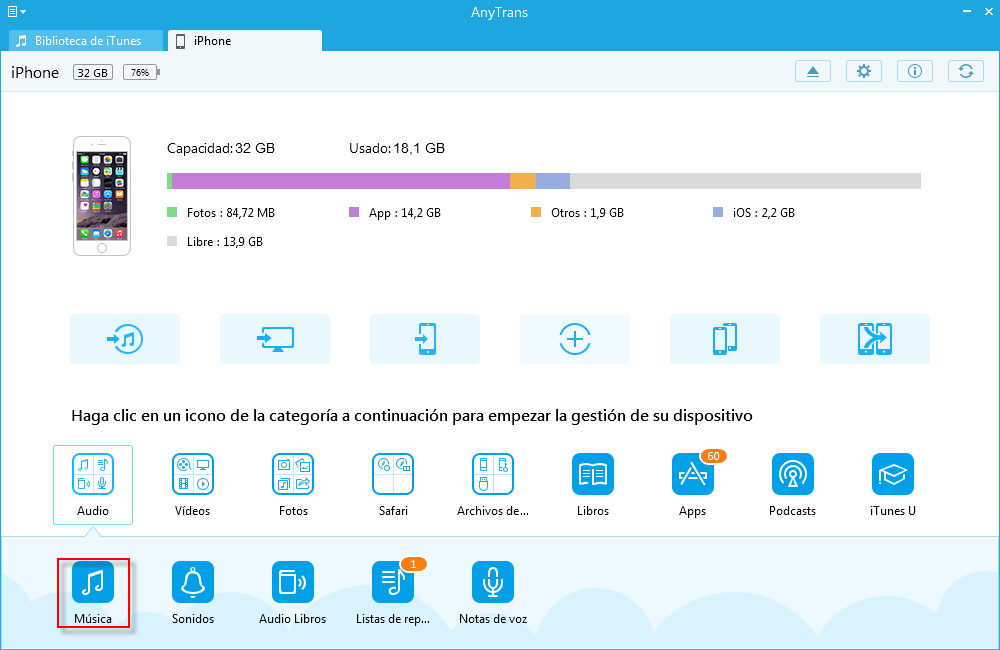The height and width of the screenshot is (650, 1000).
Task: Show device info with the info button
Action: coord(915,71)
